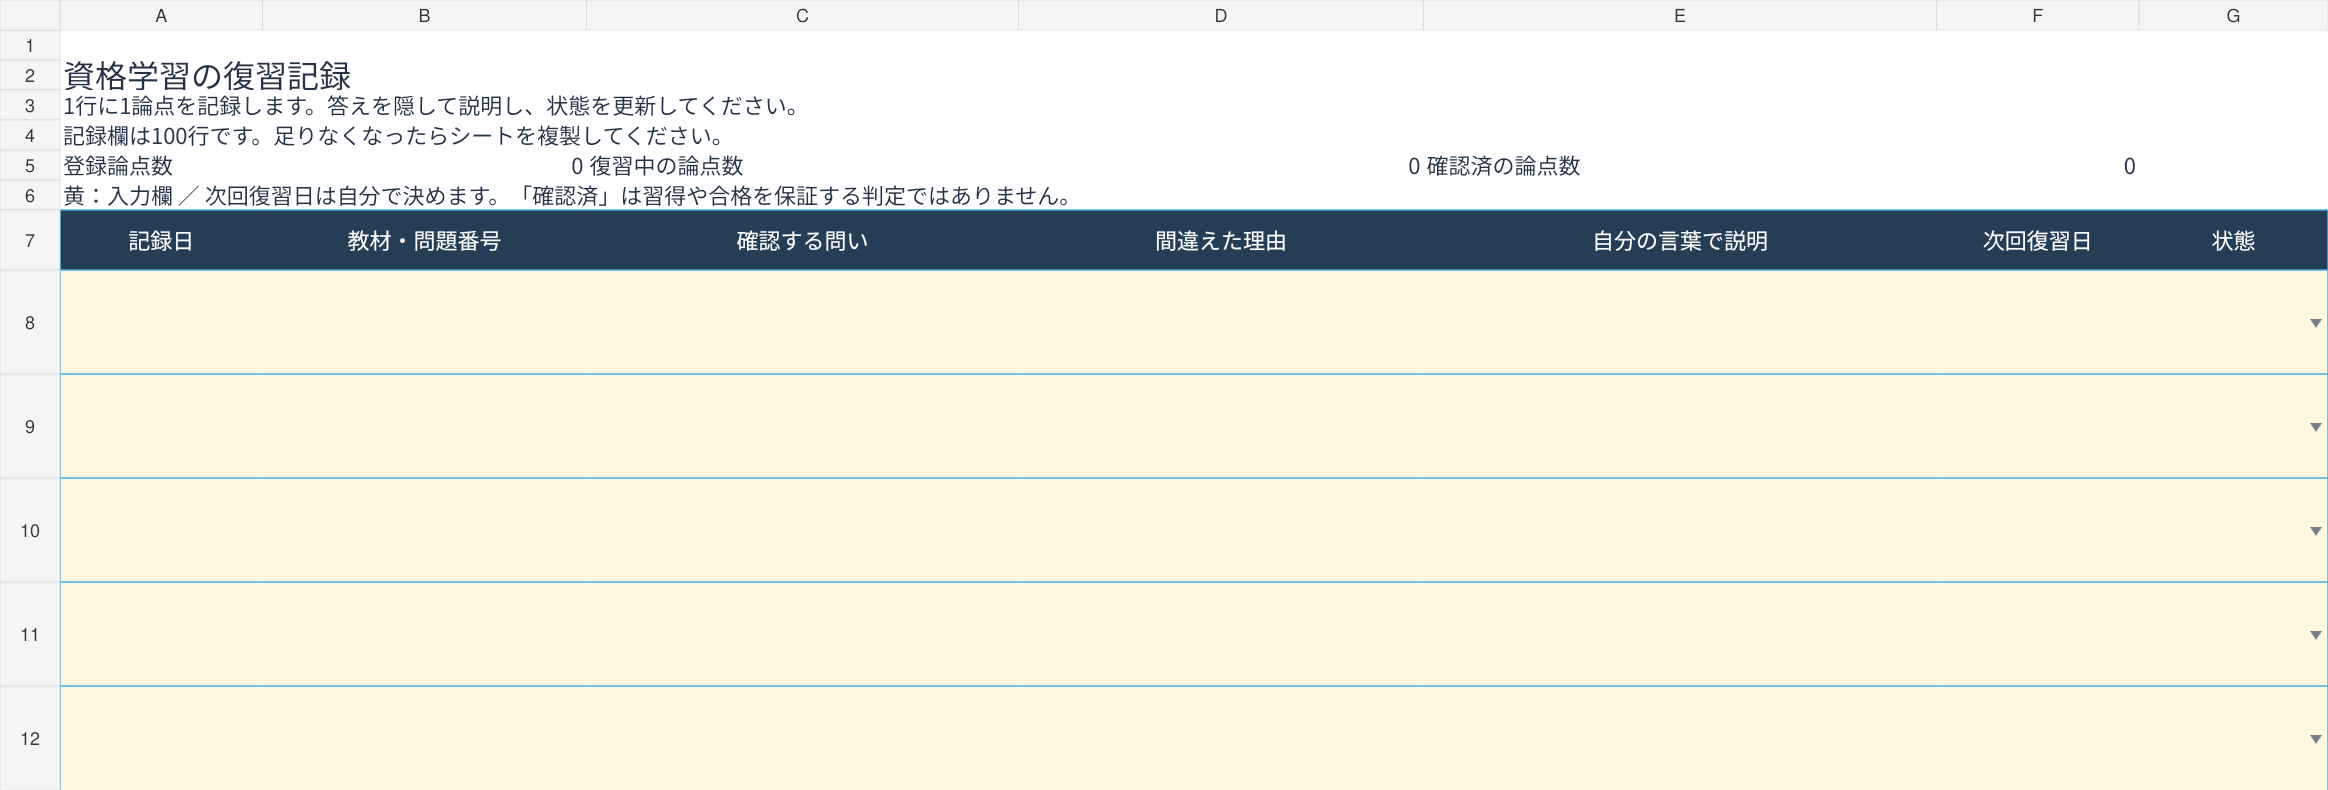Click the 状態 header cell
This screenshot has height=790, width=2328.
click(2233, 241)
